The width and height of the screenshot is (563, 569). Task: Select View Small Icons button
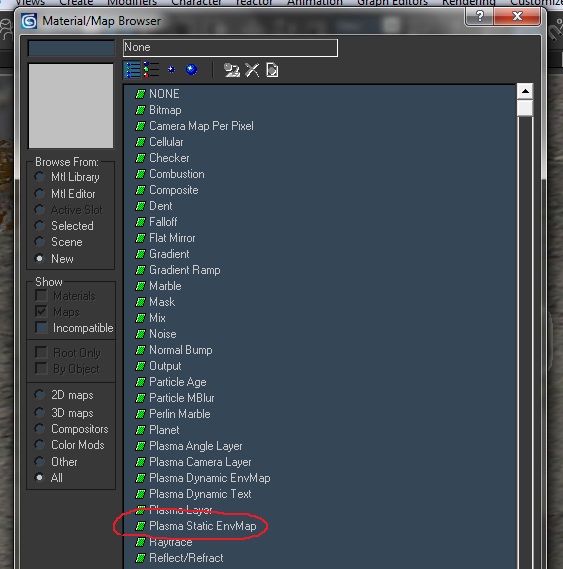(x=171, y=70)
